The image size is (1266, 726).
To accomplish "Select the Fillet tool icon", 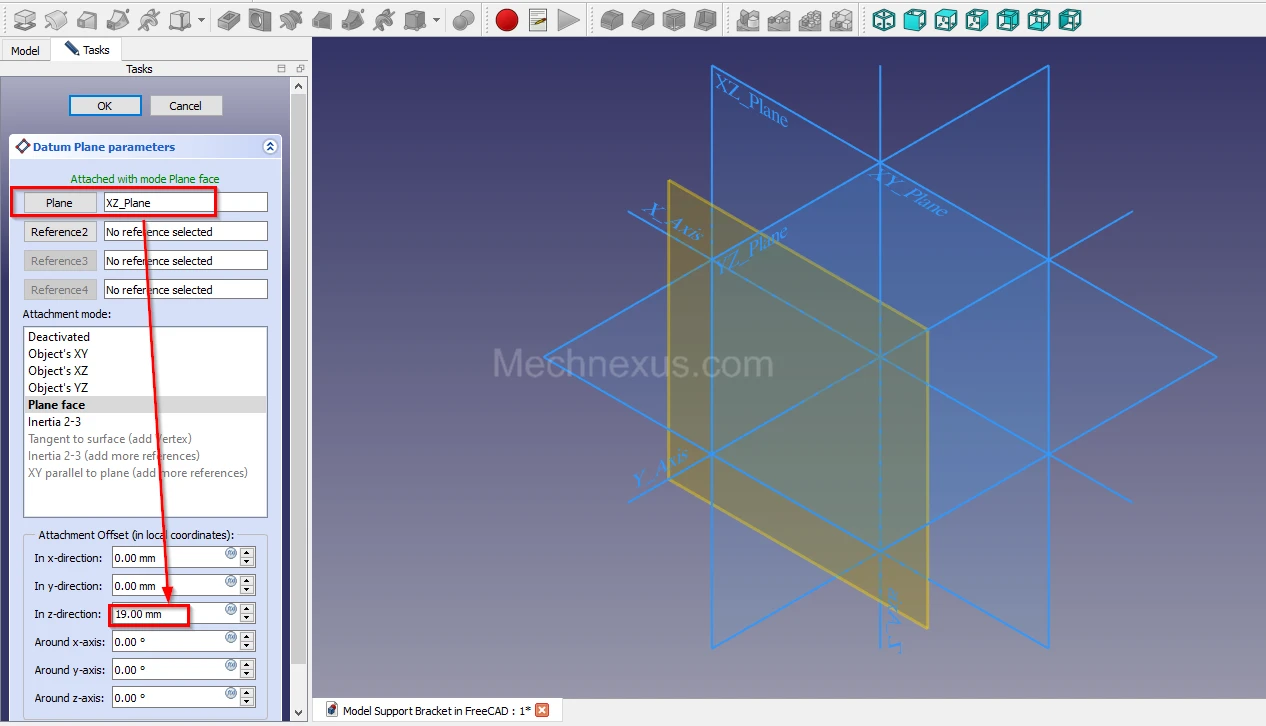I will pos(612,19).
